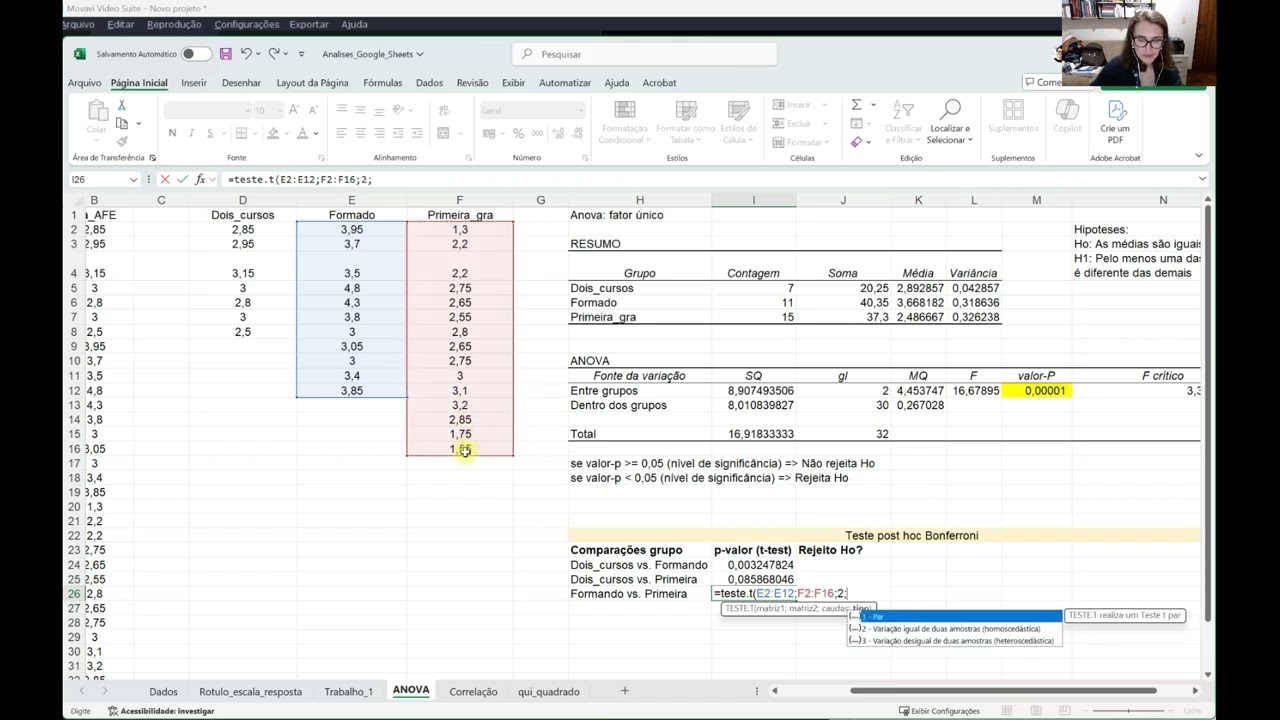Viewport: 1280px width, 720px height.
Task: Click the AutoSum sigma icon
Action: tap(856, 105)
